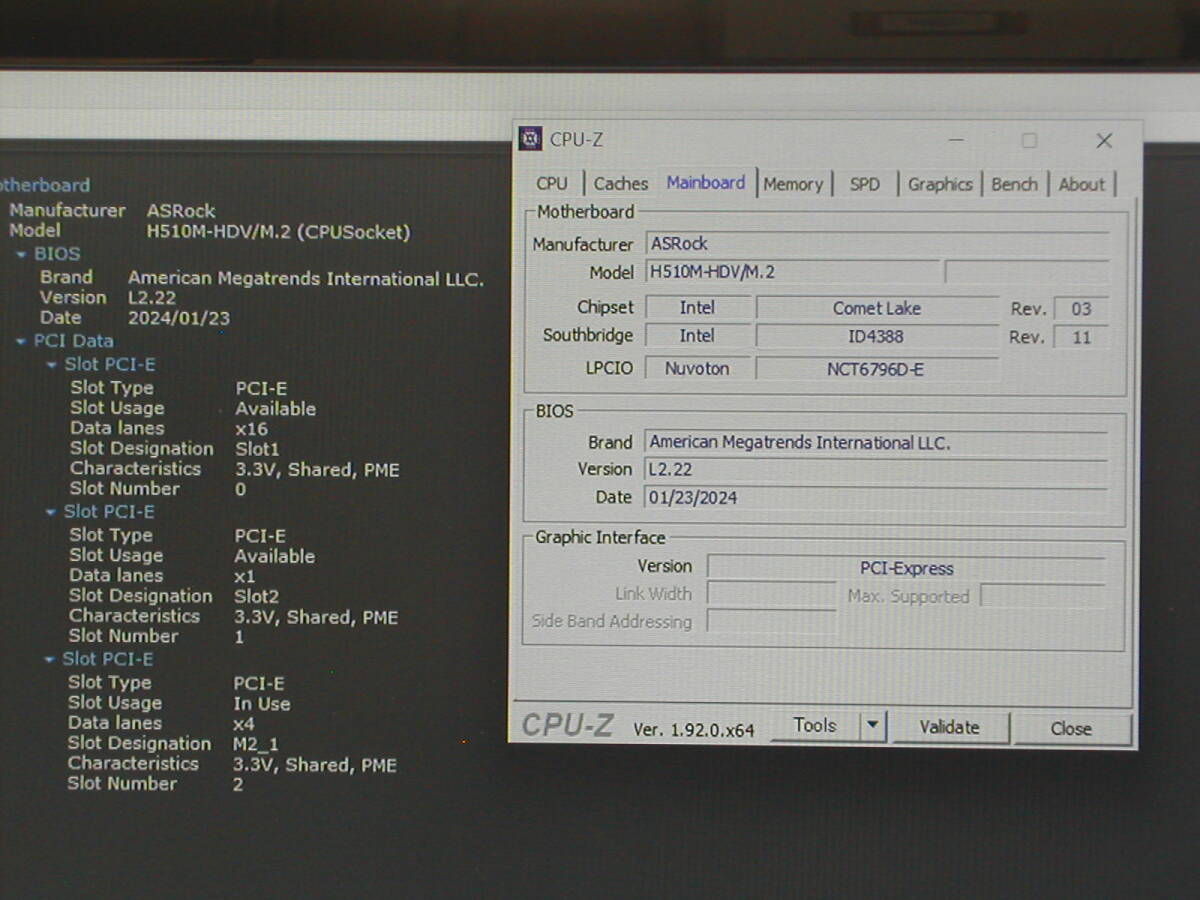
Task: Click the CPU-Z app icon in title bar
Action: (x=530, y=139)
